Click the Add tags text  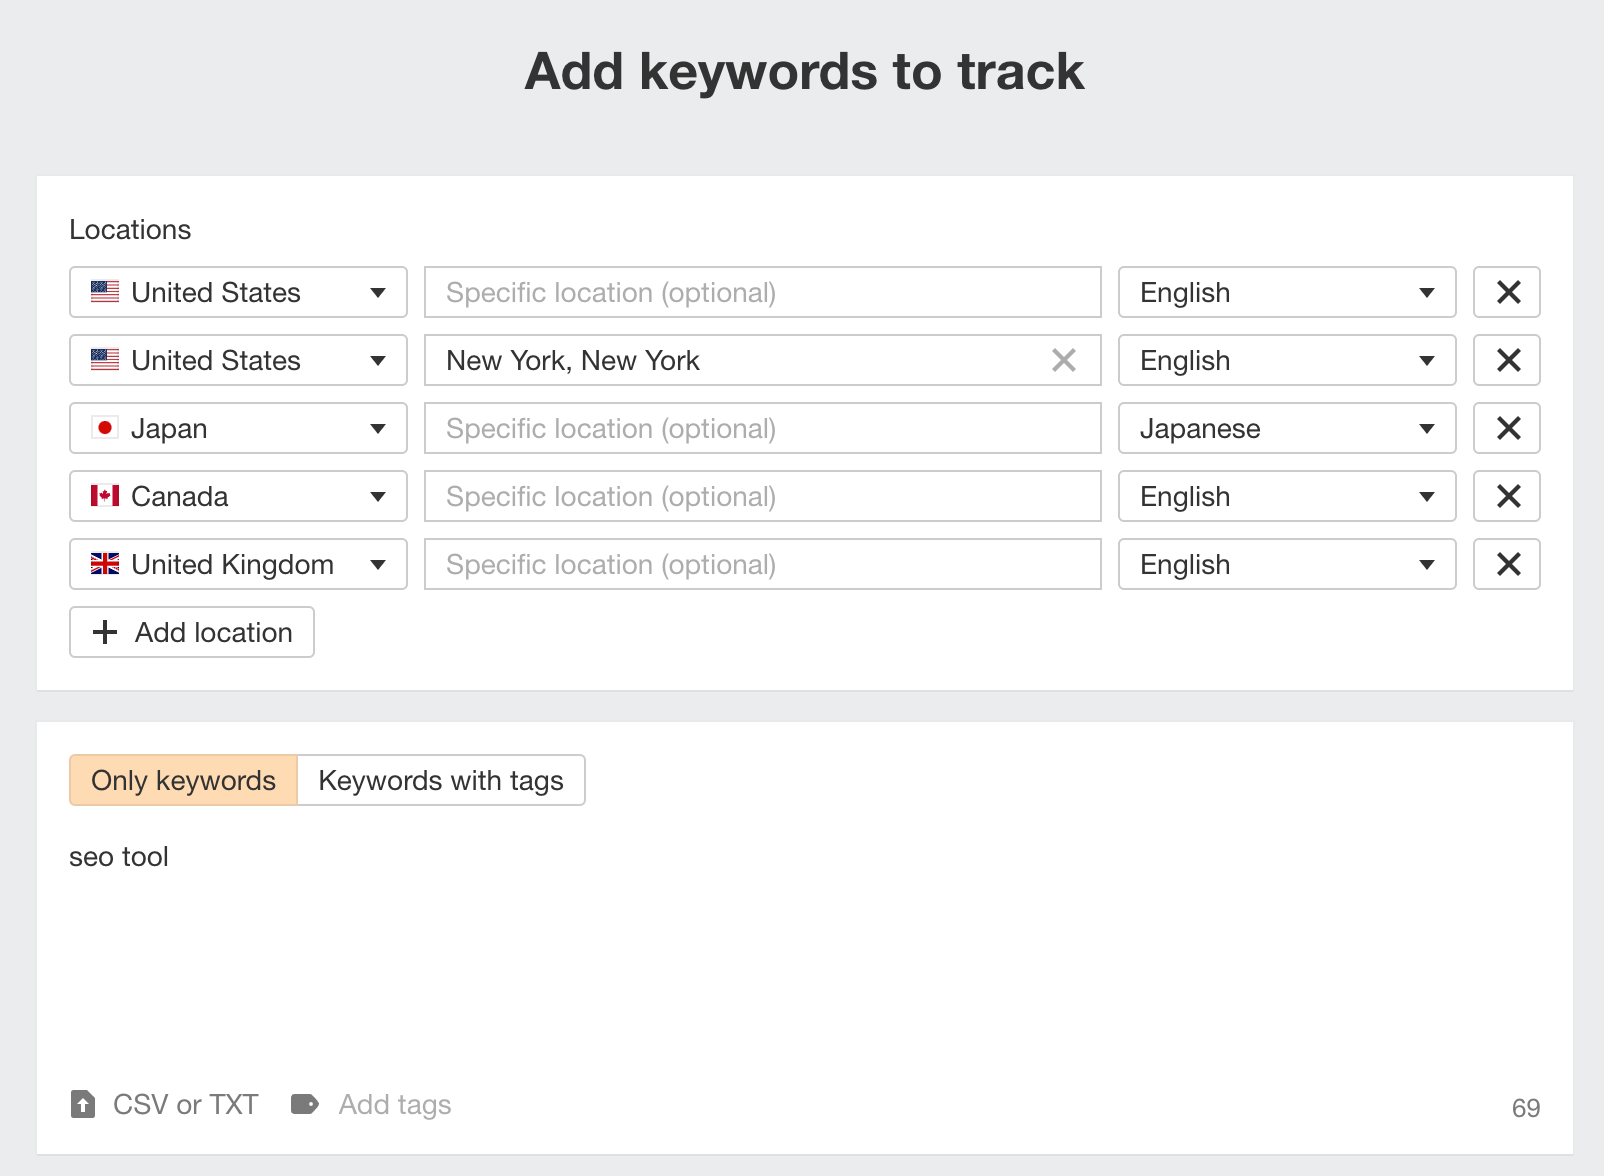point(395,1104)
